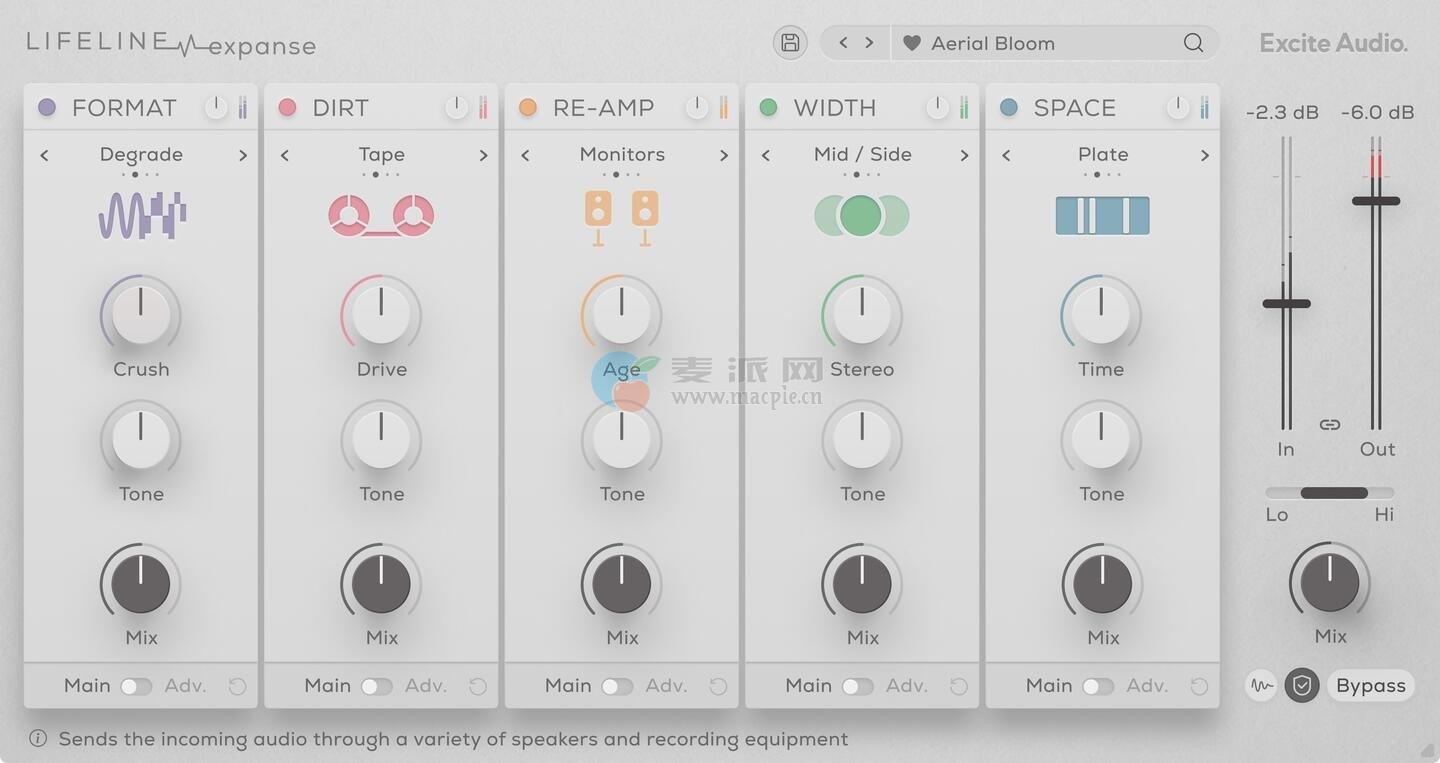
Task: Click the -6.0 dB output level value
Action: (x=1378, y=113)
